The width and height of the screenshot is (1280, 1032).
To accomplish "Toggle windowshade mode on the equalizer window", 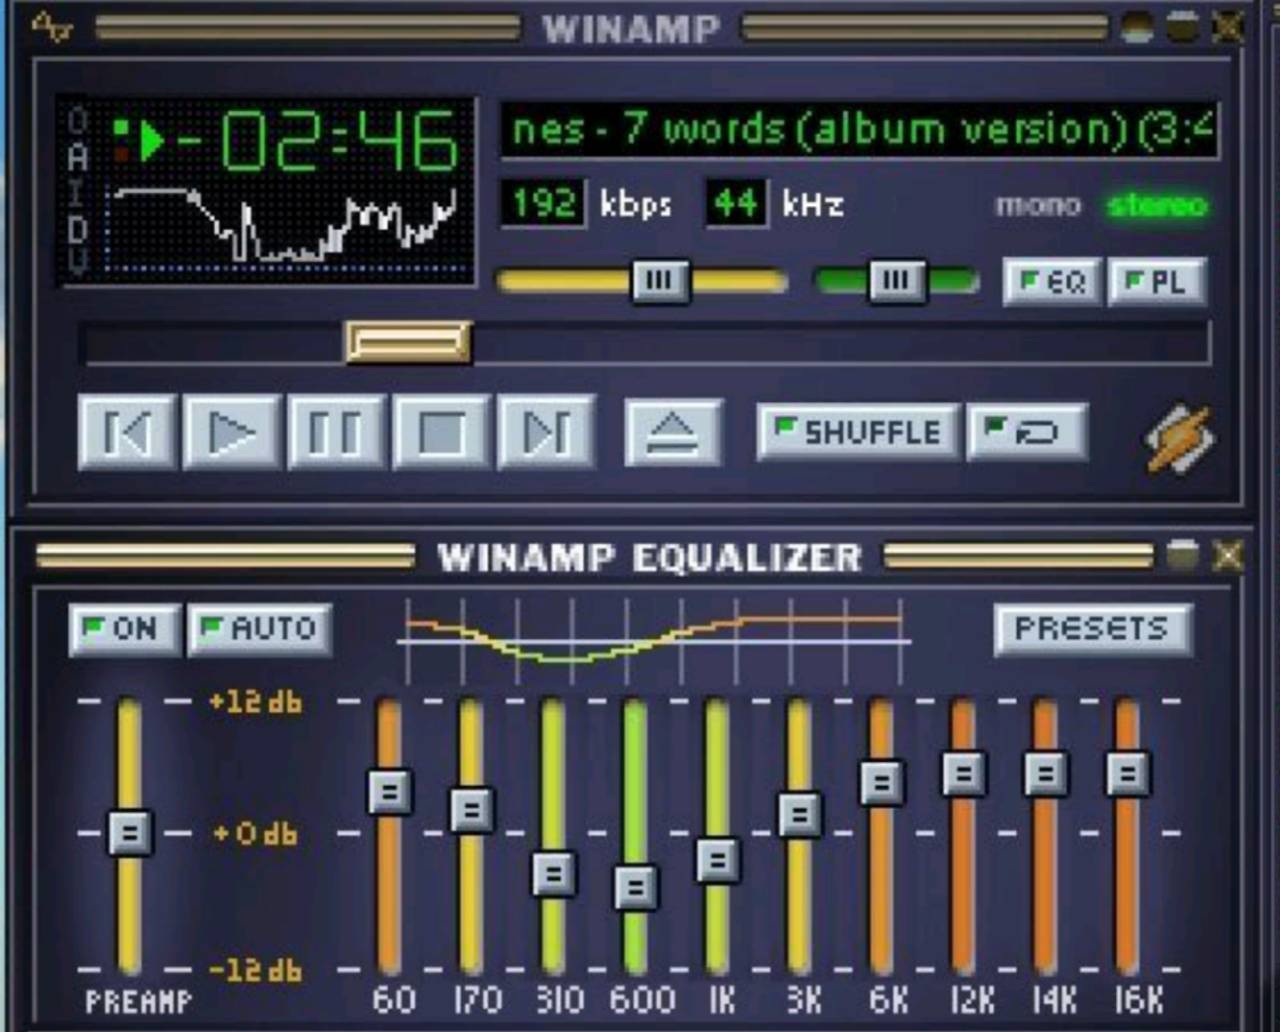I will point(1182,555).
